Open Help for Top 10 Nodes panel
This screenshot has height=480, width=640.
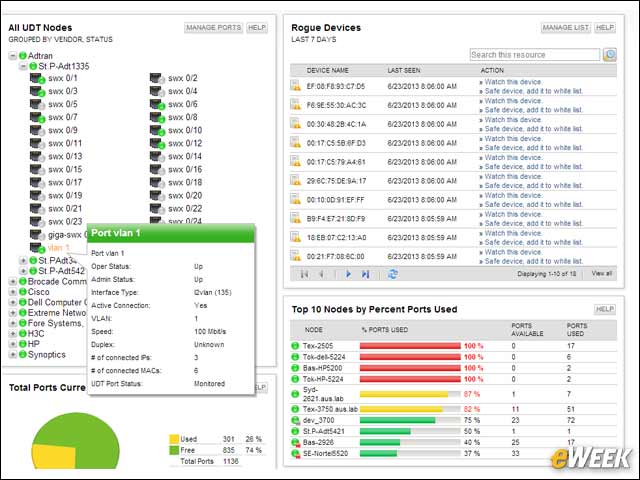click(605, 309)
